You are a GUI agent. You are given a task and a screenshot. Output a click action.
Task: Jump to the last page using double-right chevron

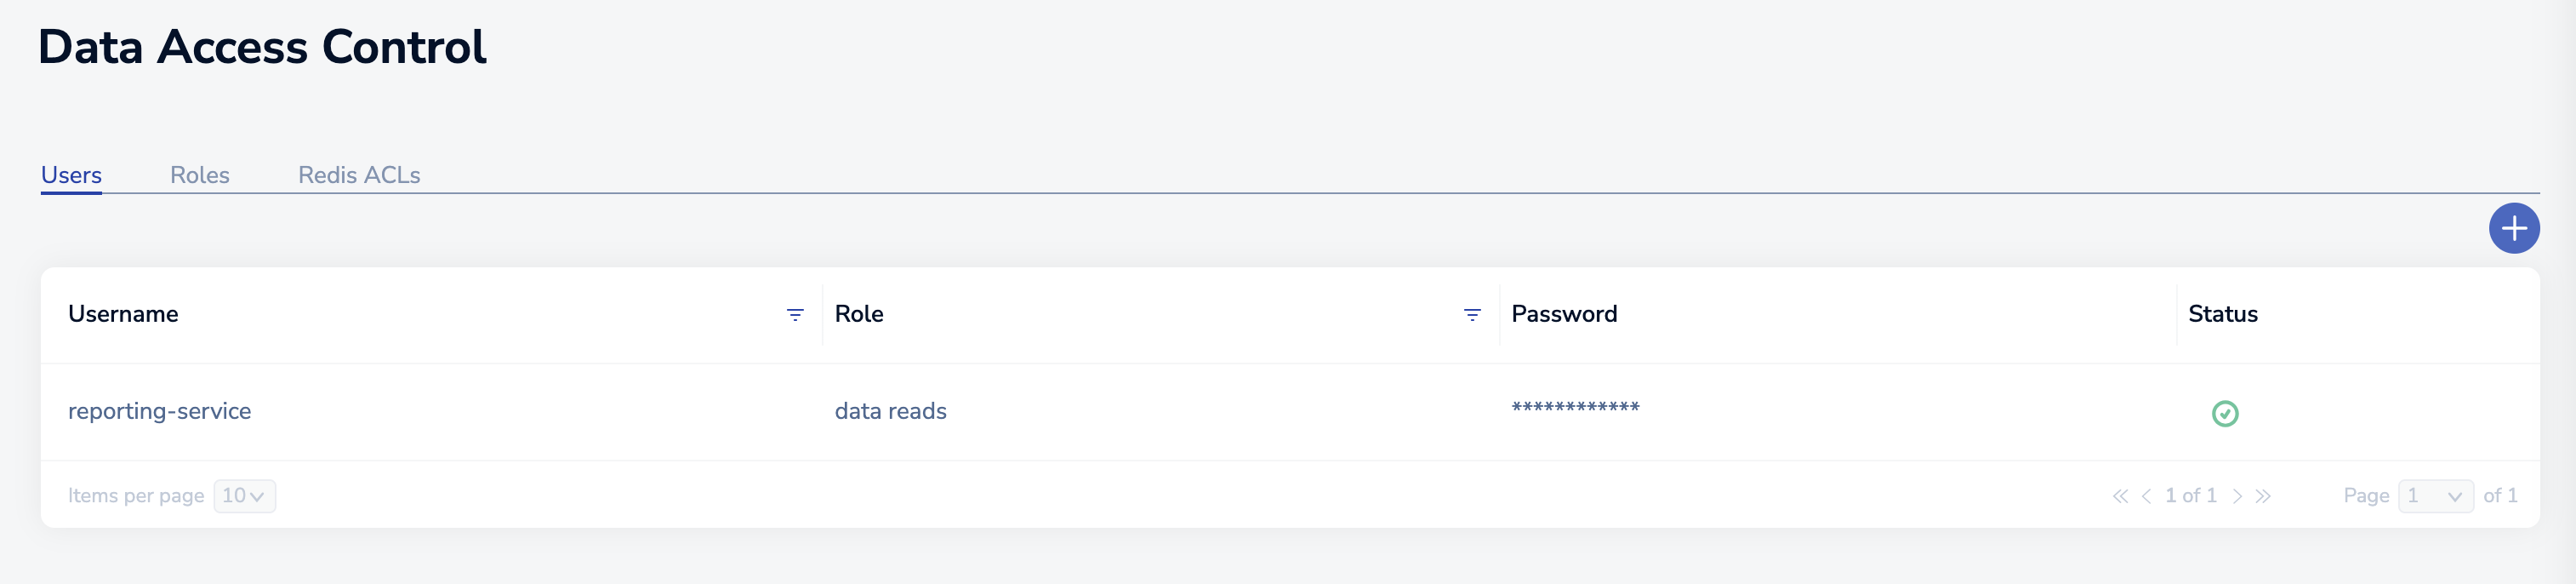click(2263, 495)
